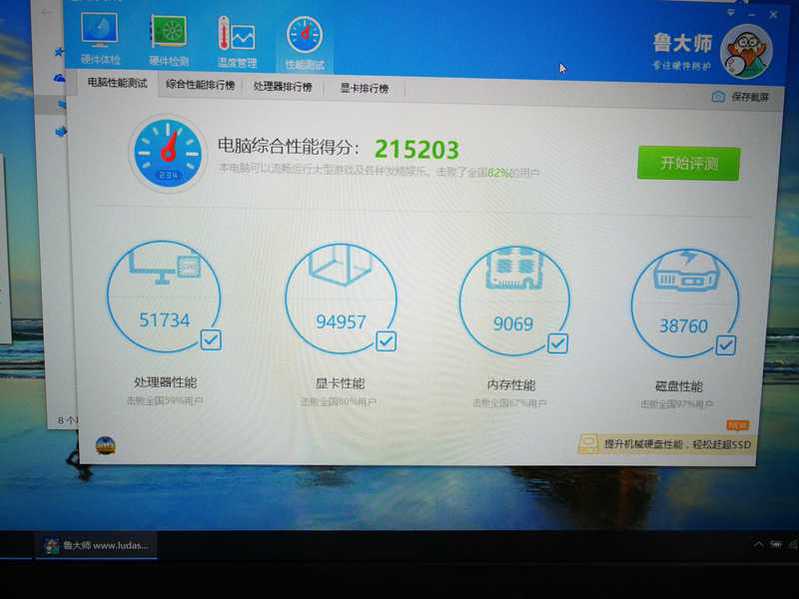Click the processor performance circle icon
The height and width of the screenshot is (599, 799).
[163, 297]
